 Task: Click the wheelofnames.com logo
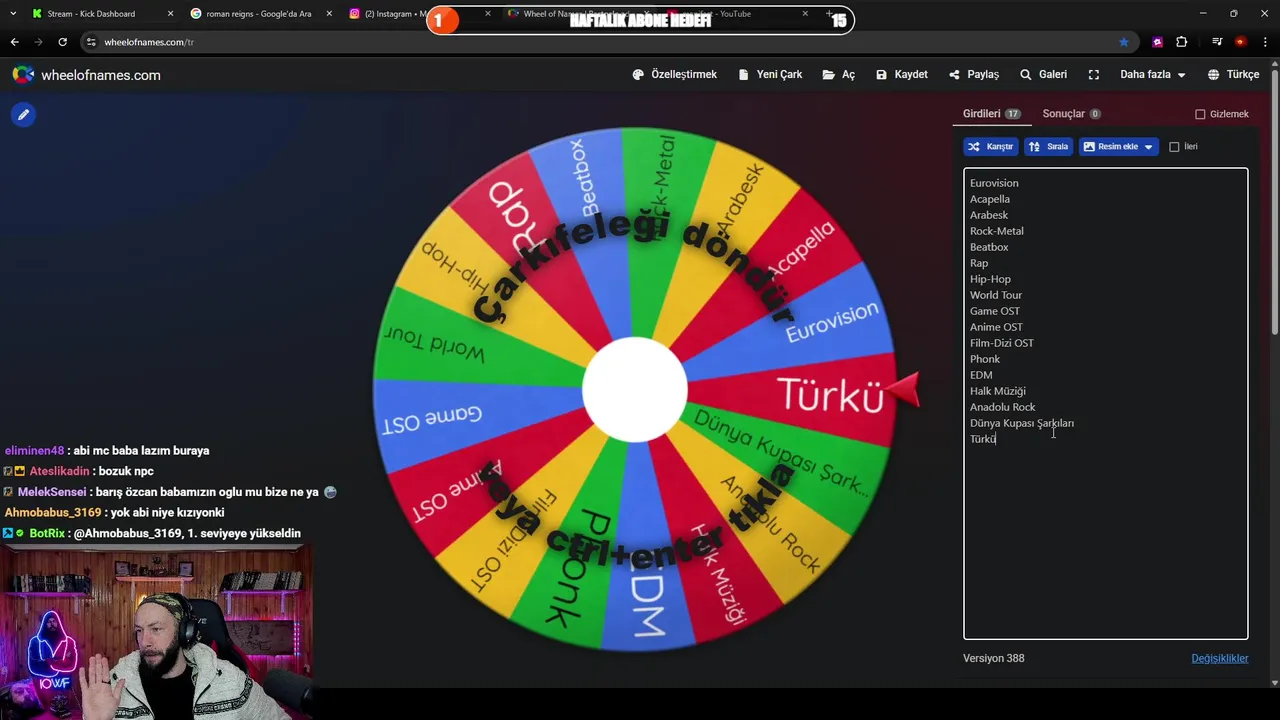(86, 75)
